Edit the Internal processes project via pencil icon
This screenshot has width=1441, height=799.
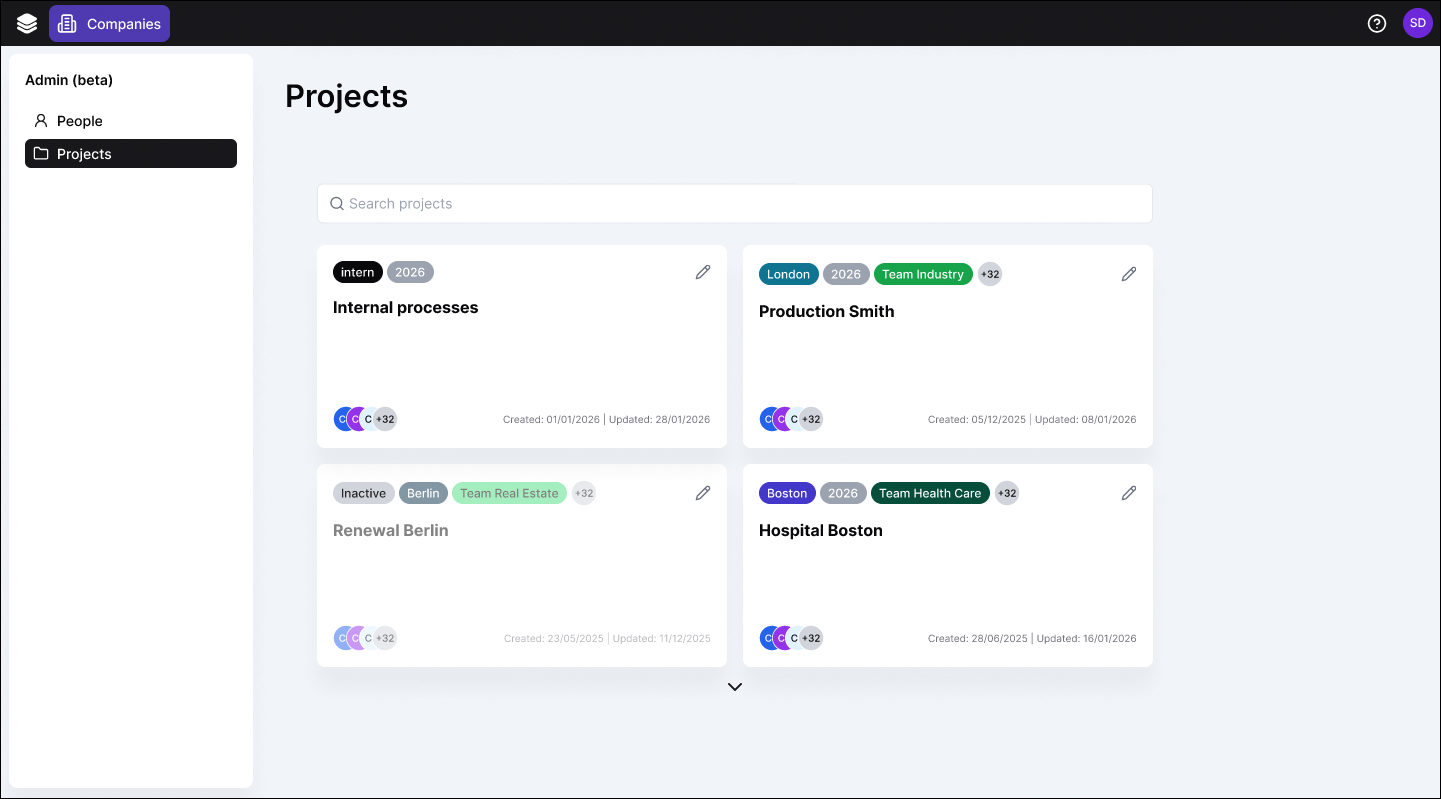pyautogui.click(x=703, y=272)
